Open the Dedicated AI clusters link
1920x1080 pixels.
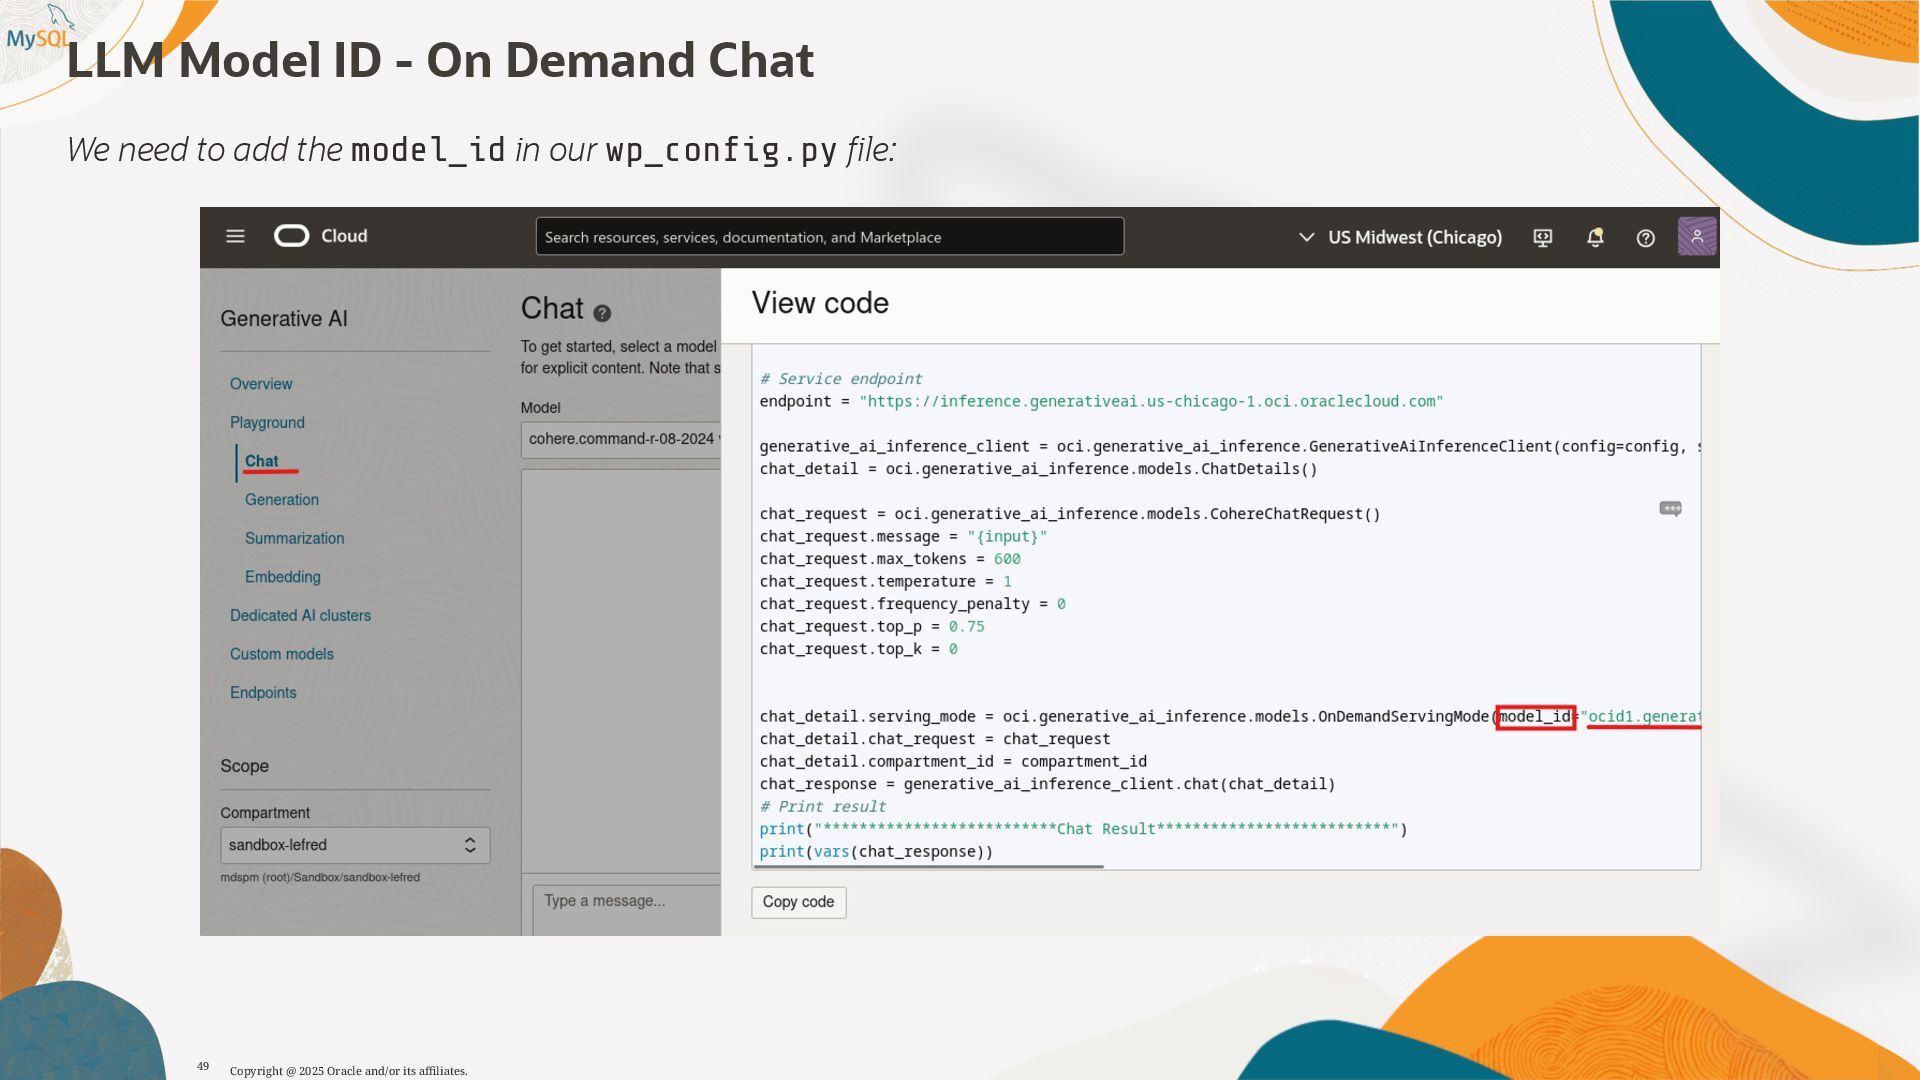300,616
